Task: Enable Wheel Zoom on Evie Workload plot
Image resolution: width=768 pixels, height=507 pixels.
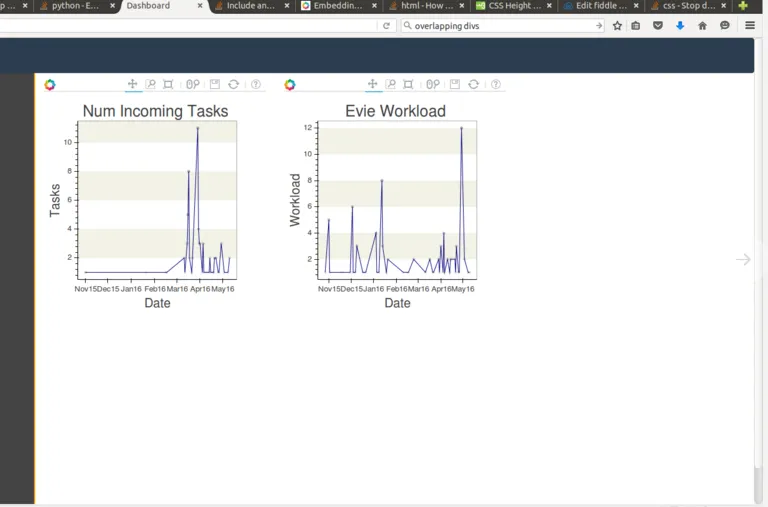Action: (432, 84)
